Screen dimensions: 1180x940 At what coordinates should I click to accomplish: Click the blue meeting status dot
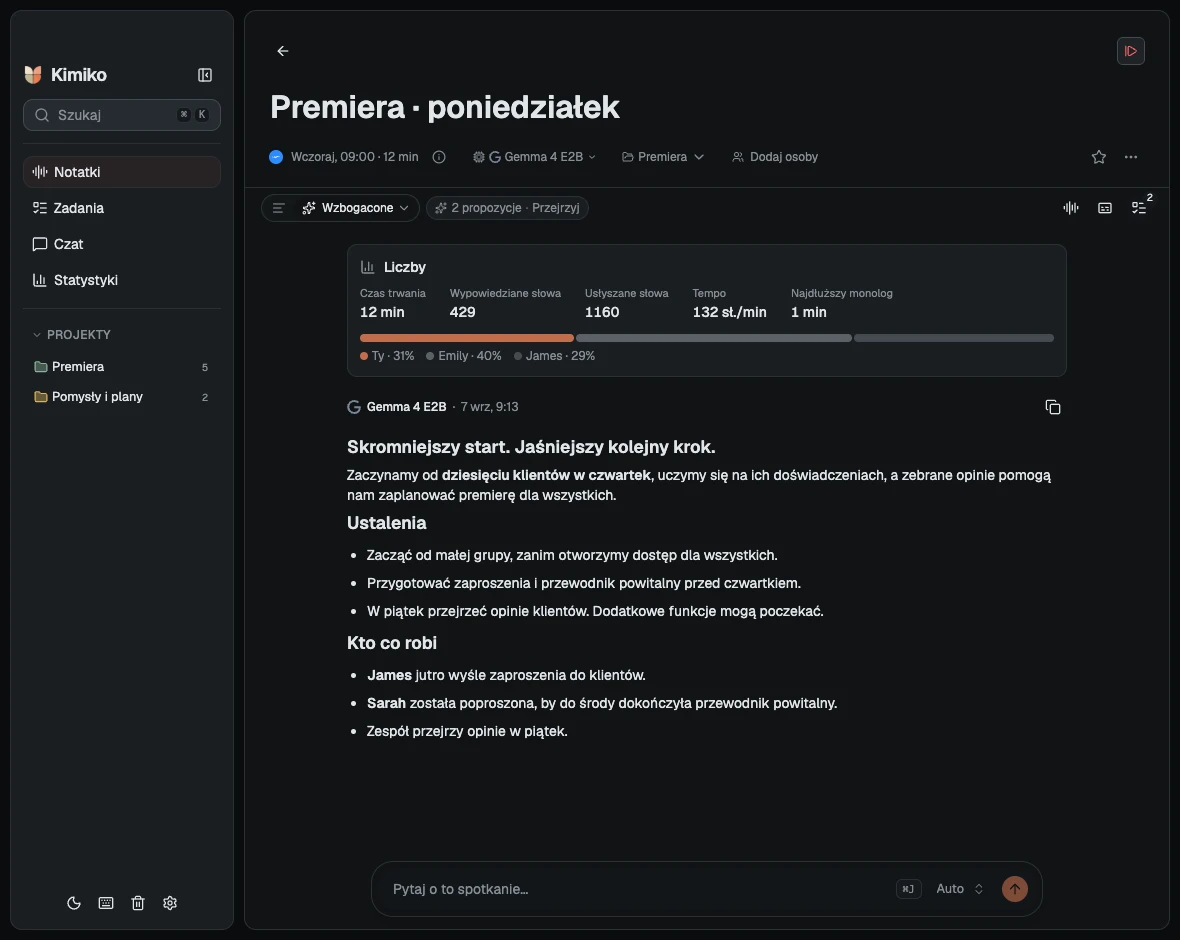click(276, 157)
